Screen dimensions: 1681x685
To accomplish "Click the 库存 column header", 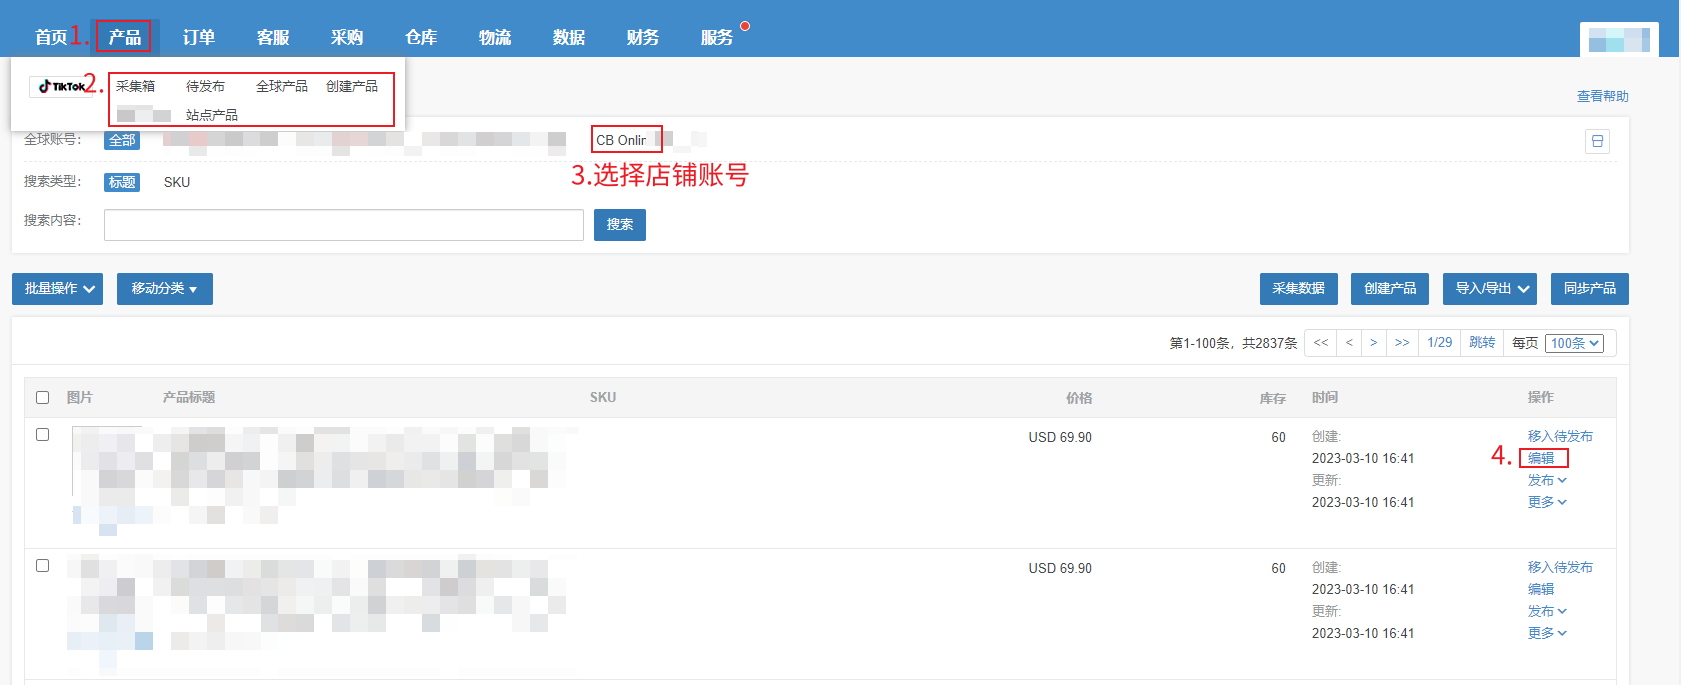I will [1272, 398].
